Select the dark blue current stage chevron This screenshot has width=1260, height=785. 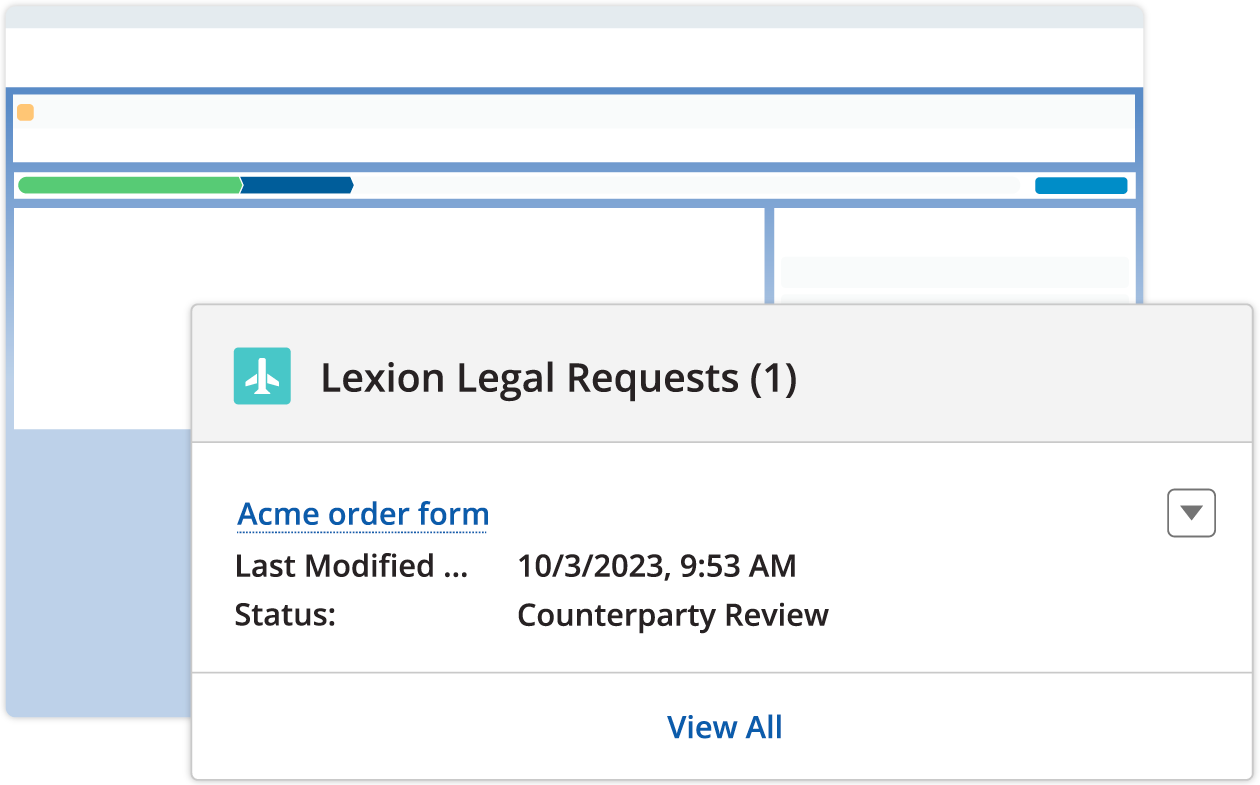pos(300,185)
